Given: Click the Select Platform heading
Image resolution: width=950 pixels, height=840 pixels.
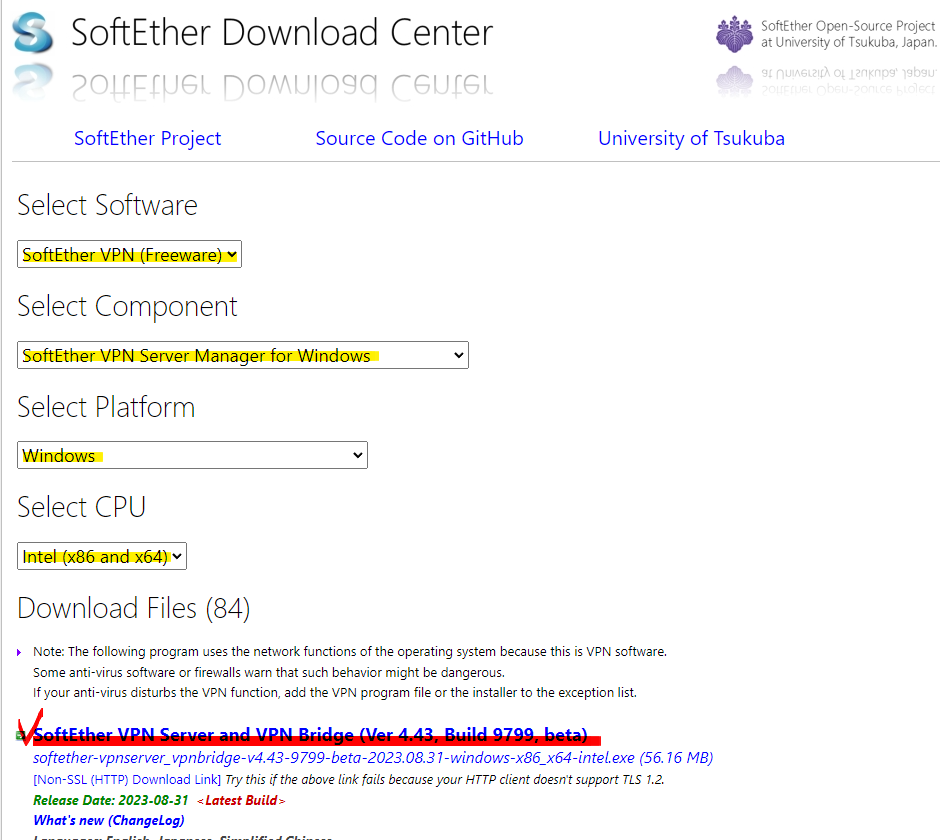Looking at the screenshot, I should tap(106, 407).
